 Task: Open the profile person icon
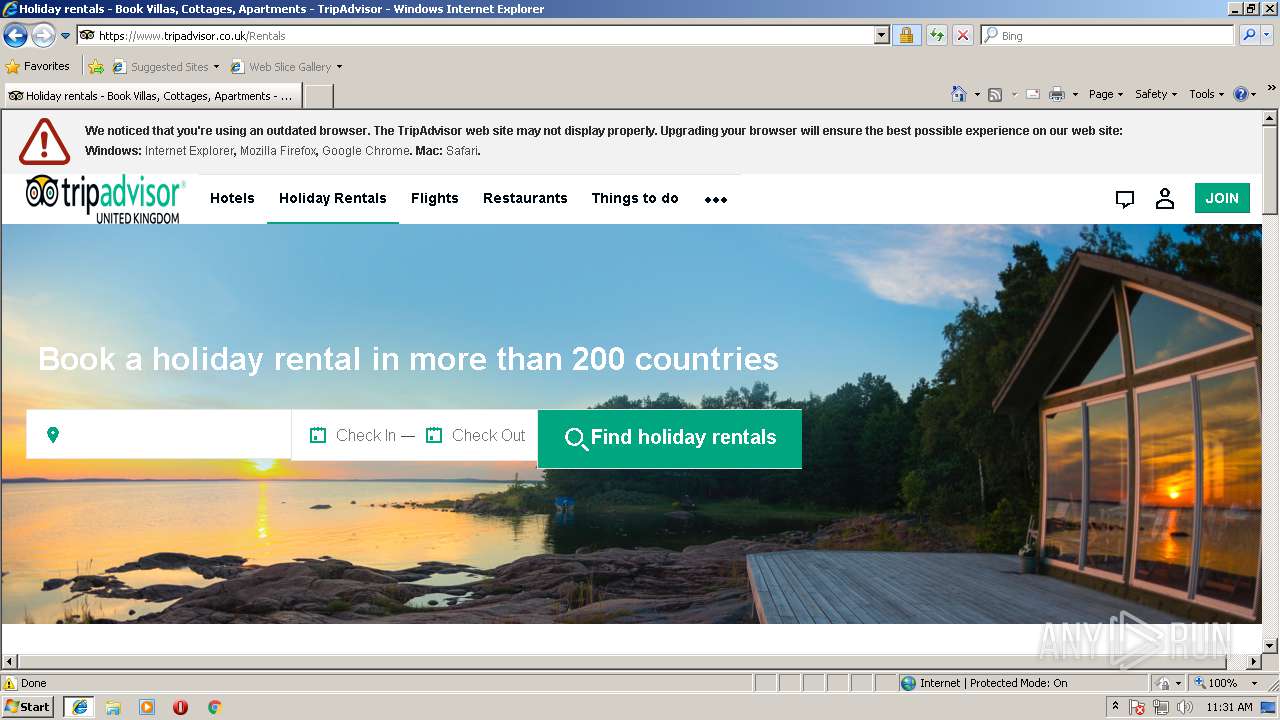pyautogui.click(x=1165, y=199)
